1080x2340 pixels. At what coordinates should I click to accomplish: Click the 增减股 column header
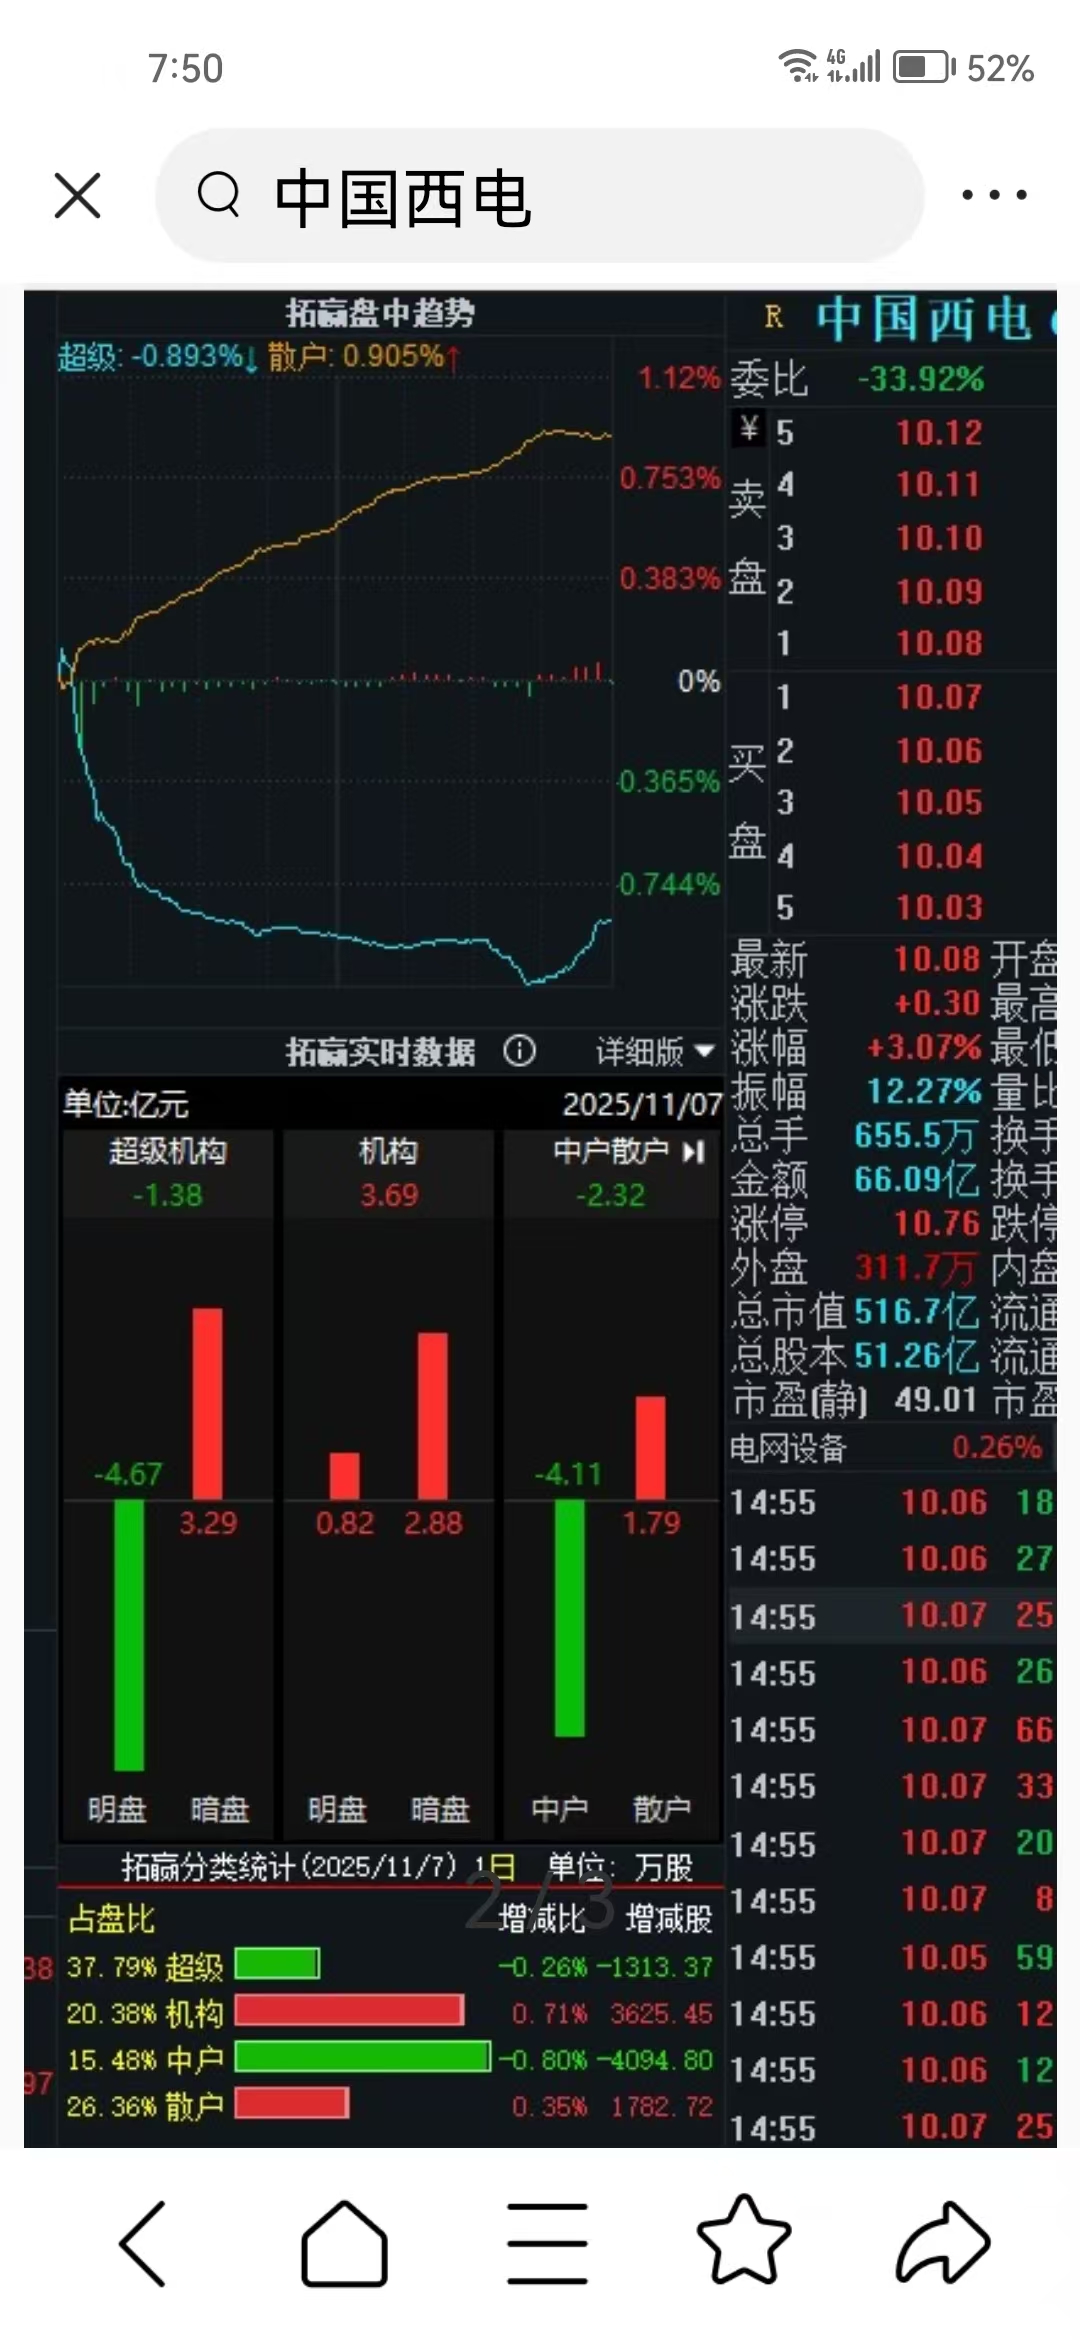click(x=669, y=1917)
